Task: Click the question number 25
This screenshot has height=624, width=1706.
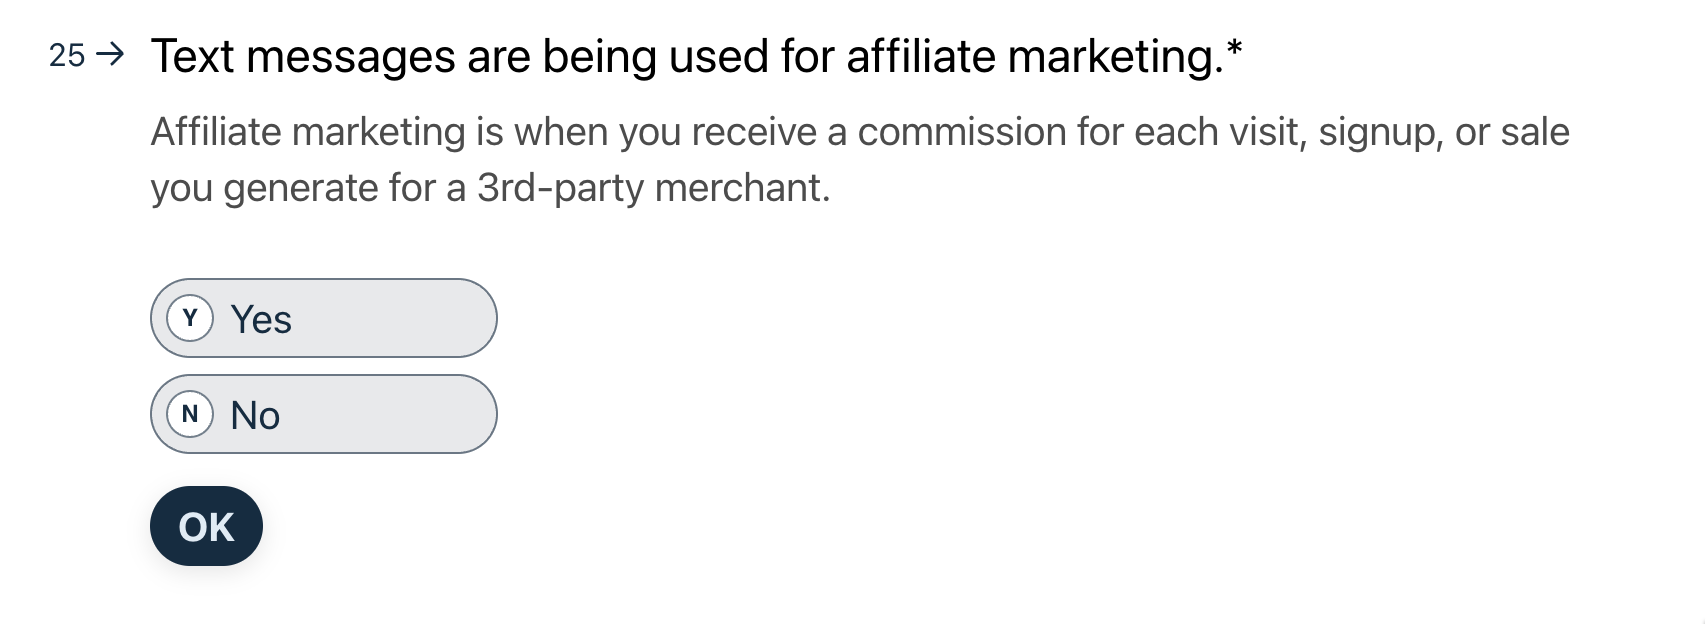Action: coord(67,56)
